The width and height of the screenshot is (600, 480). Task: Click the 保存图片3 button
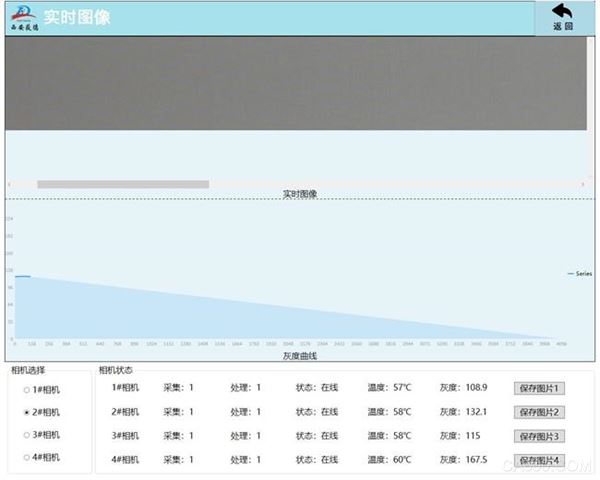(x=539, y=436)
